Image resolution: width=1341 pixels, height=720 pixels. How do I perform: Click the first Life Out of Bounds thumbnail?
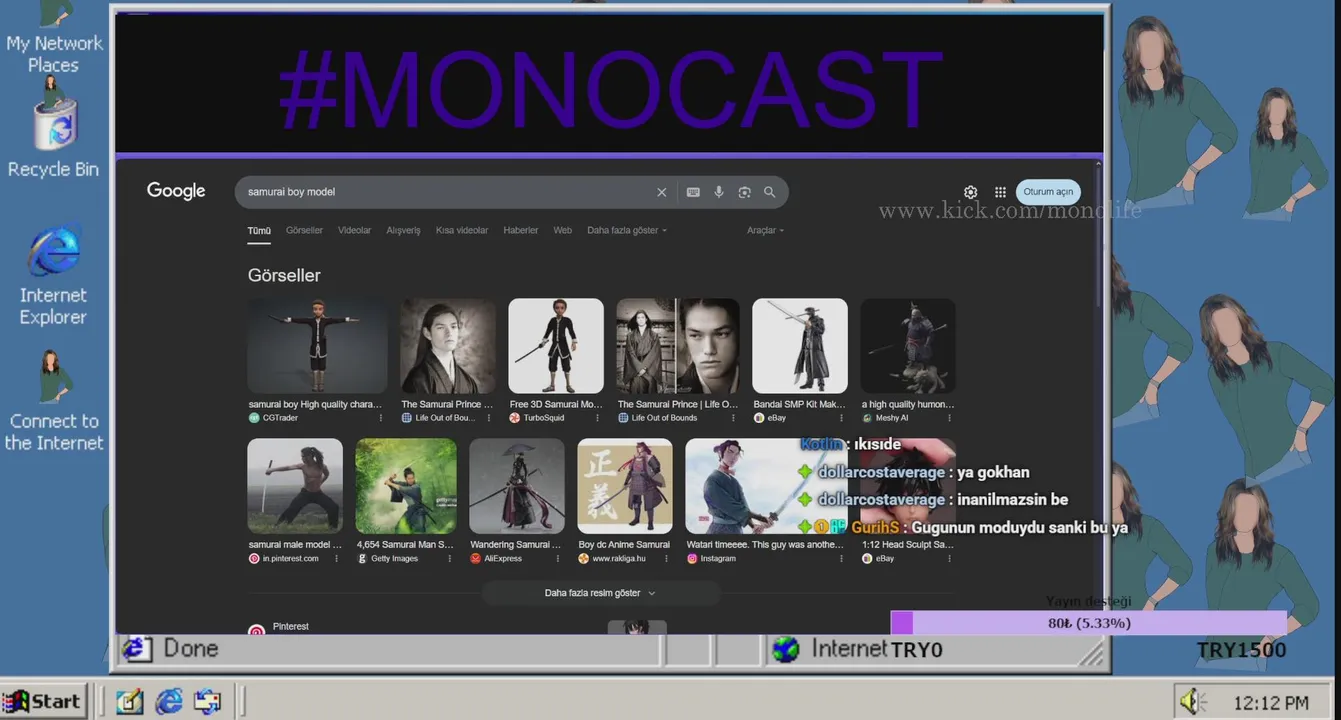[448, 346]
